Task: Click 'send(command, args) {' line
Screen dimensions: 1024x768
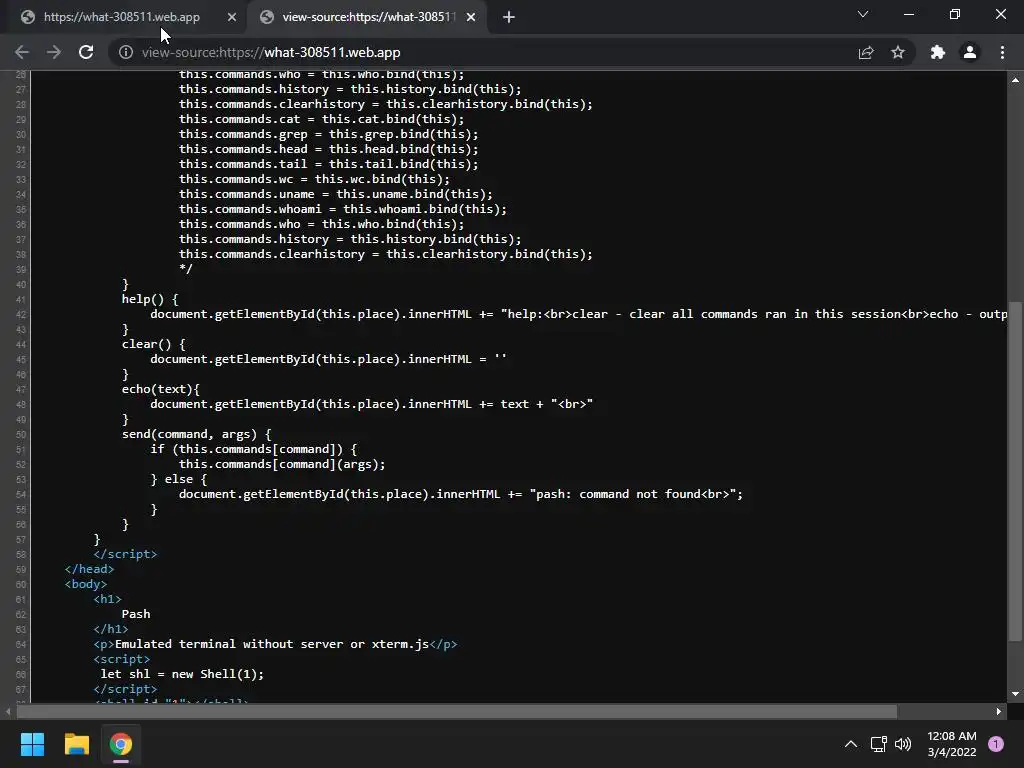Action: click(197, 434)
